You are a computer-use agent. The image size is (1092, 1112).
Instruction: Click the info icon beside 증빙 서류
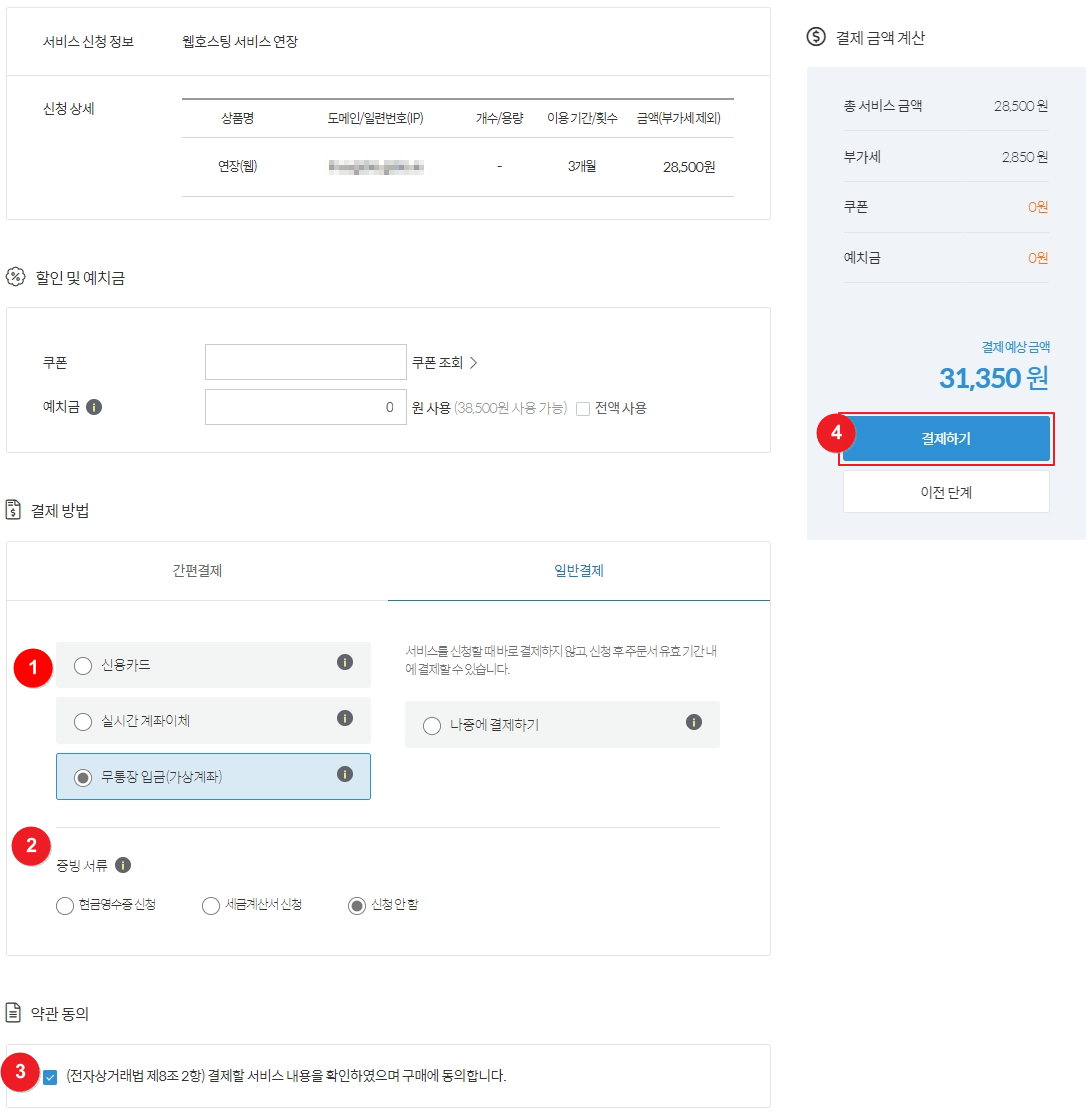point(123,865)
